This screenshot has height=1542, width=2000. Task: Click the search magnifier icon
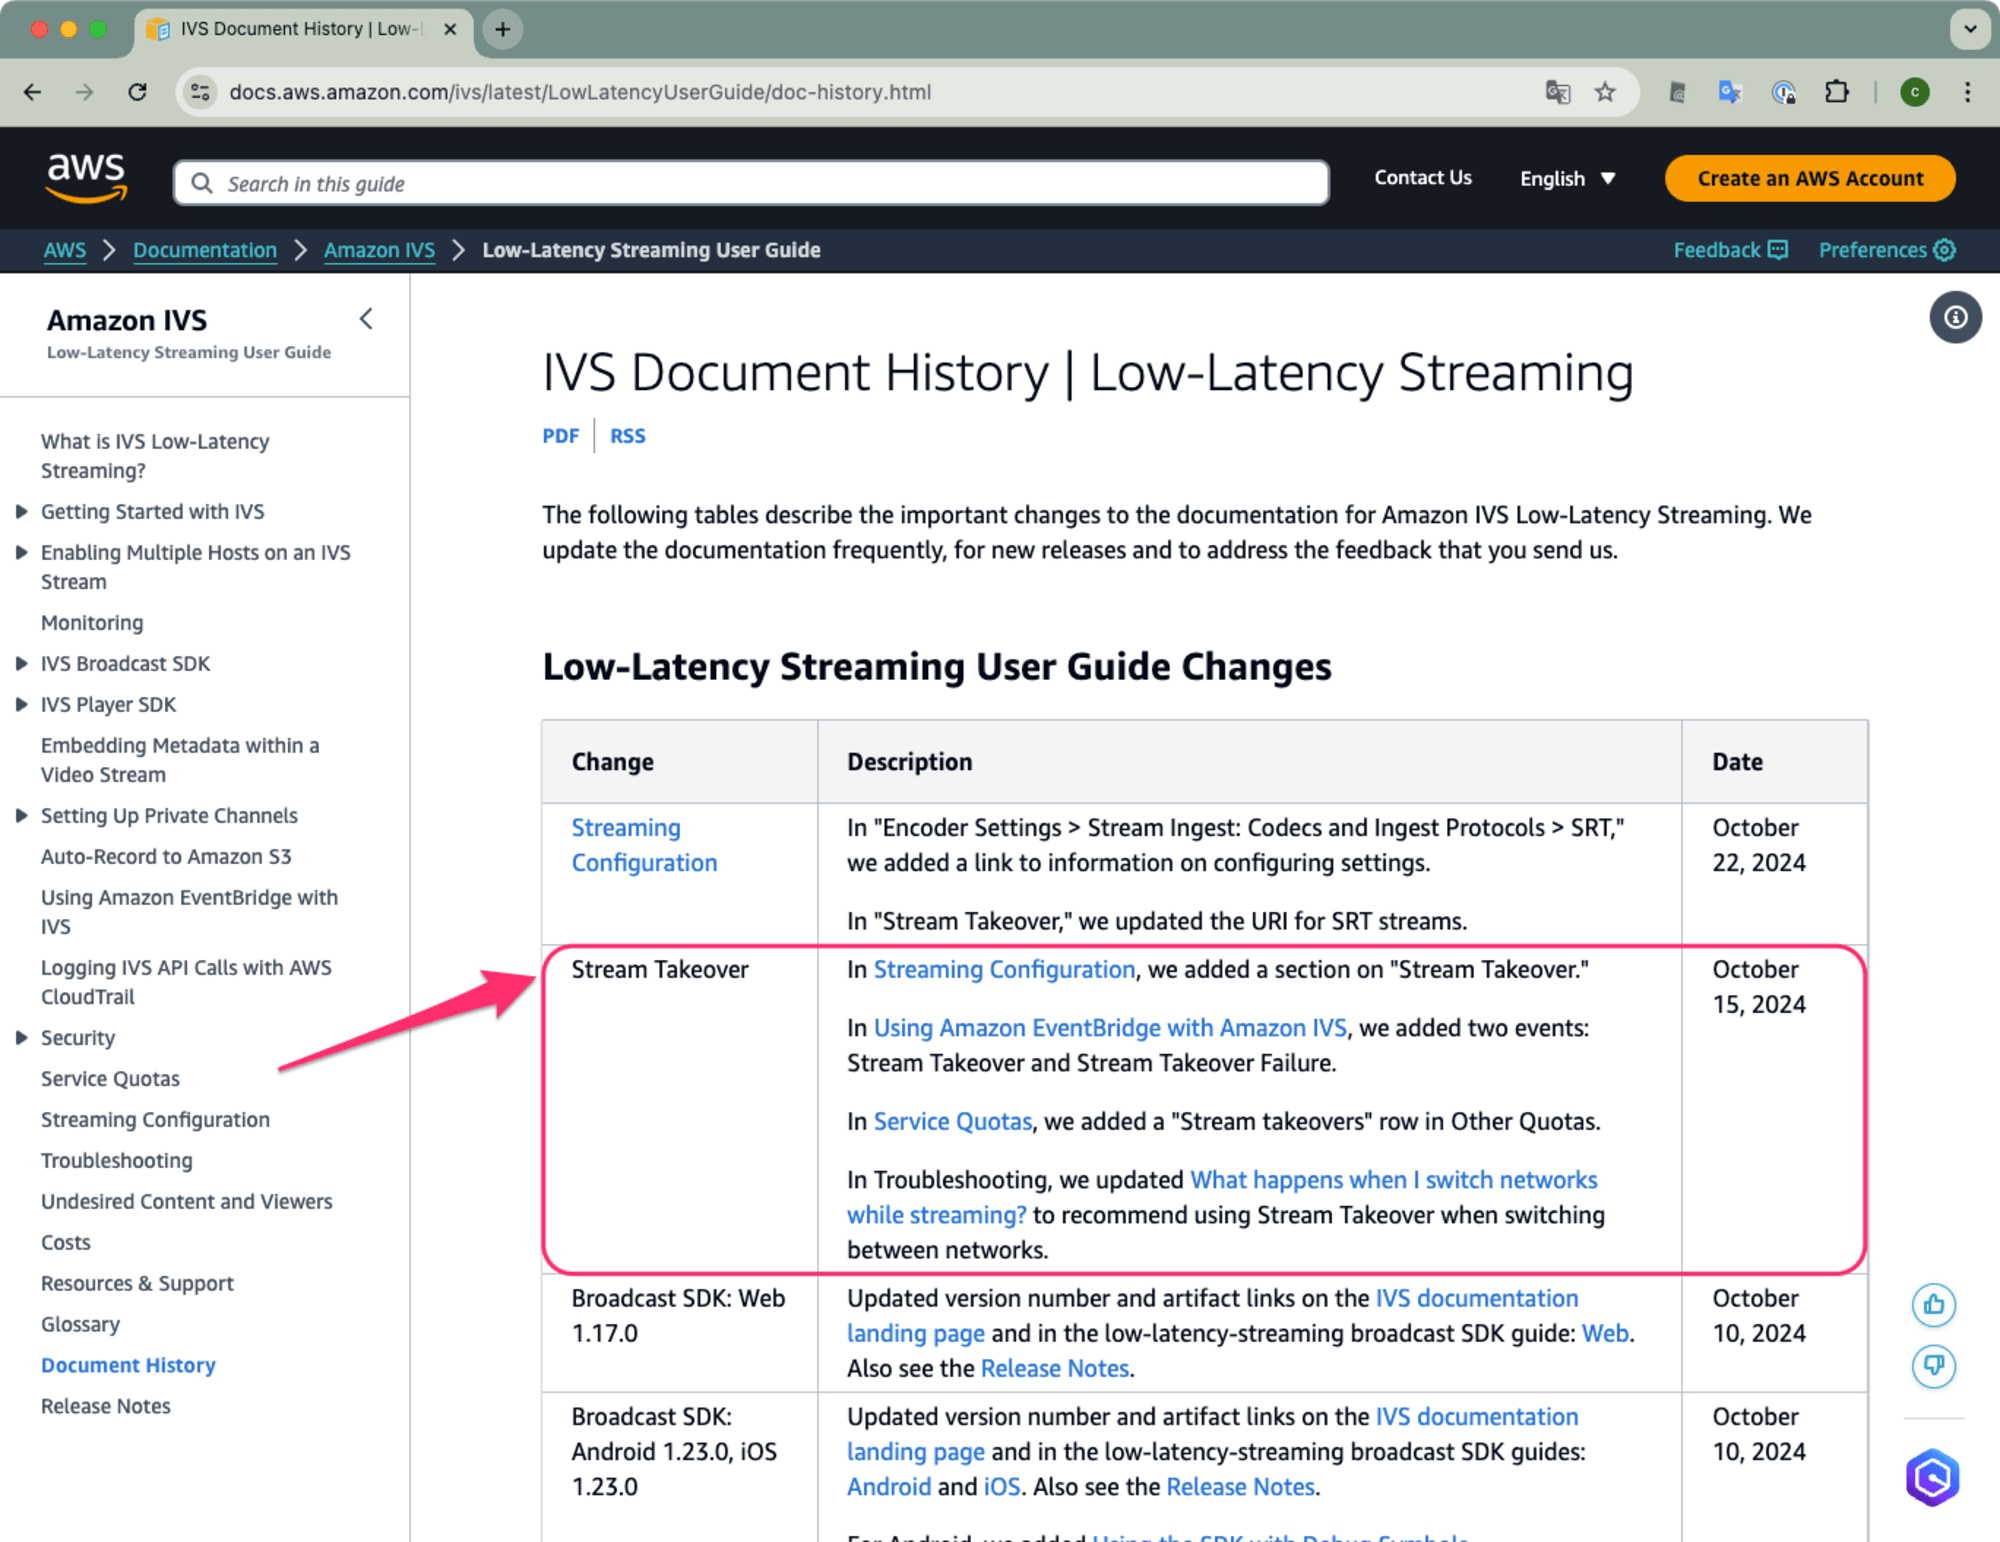pyautogui.click(x=202, y=183)
